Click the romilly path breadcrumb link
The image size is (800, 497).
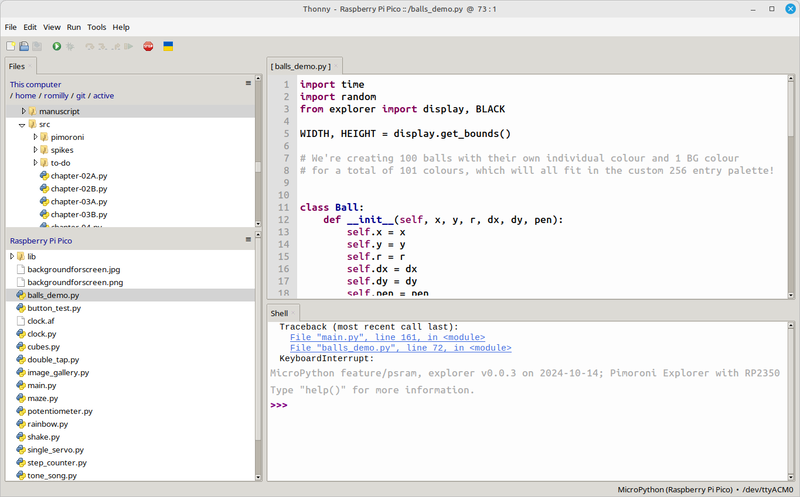pyautogui.click(x=56, y=96)
